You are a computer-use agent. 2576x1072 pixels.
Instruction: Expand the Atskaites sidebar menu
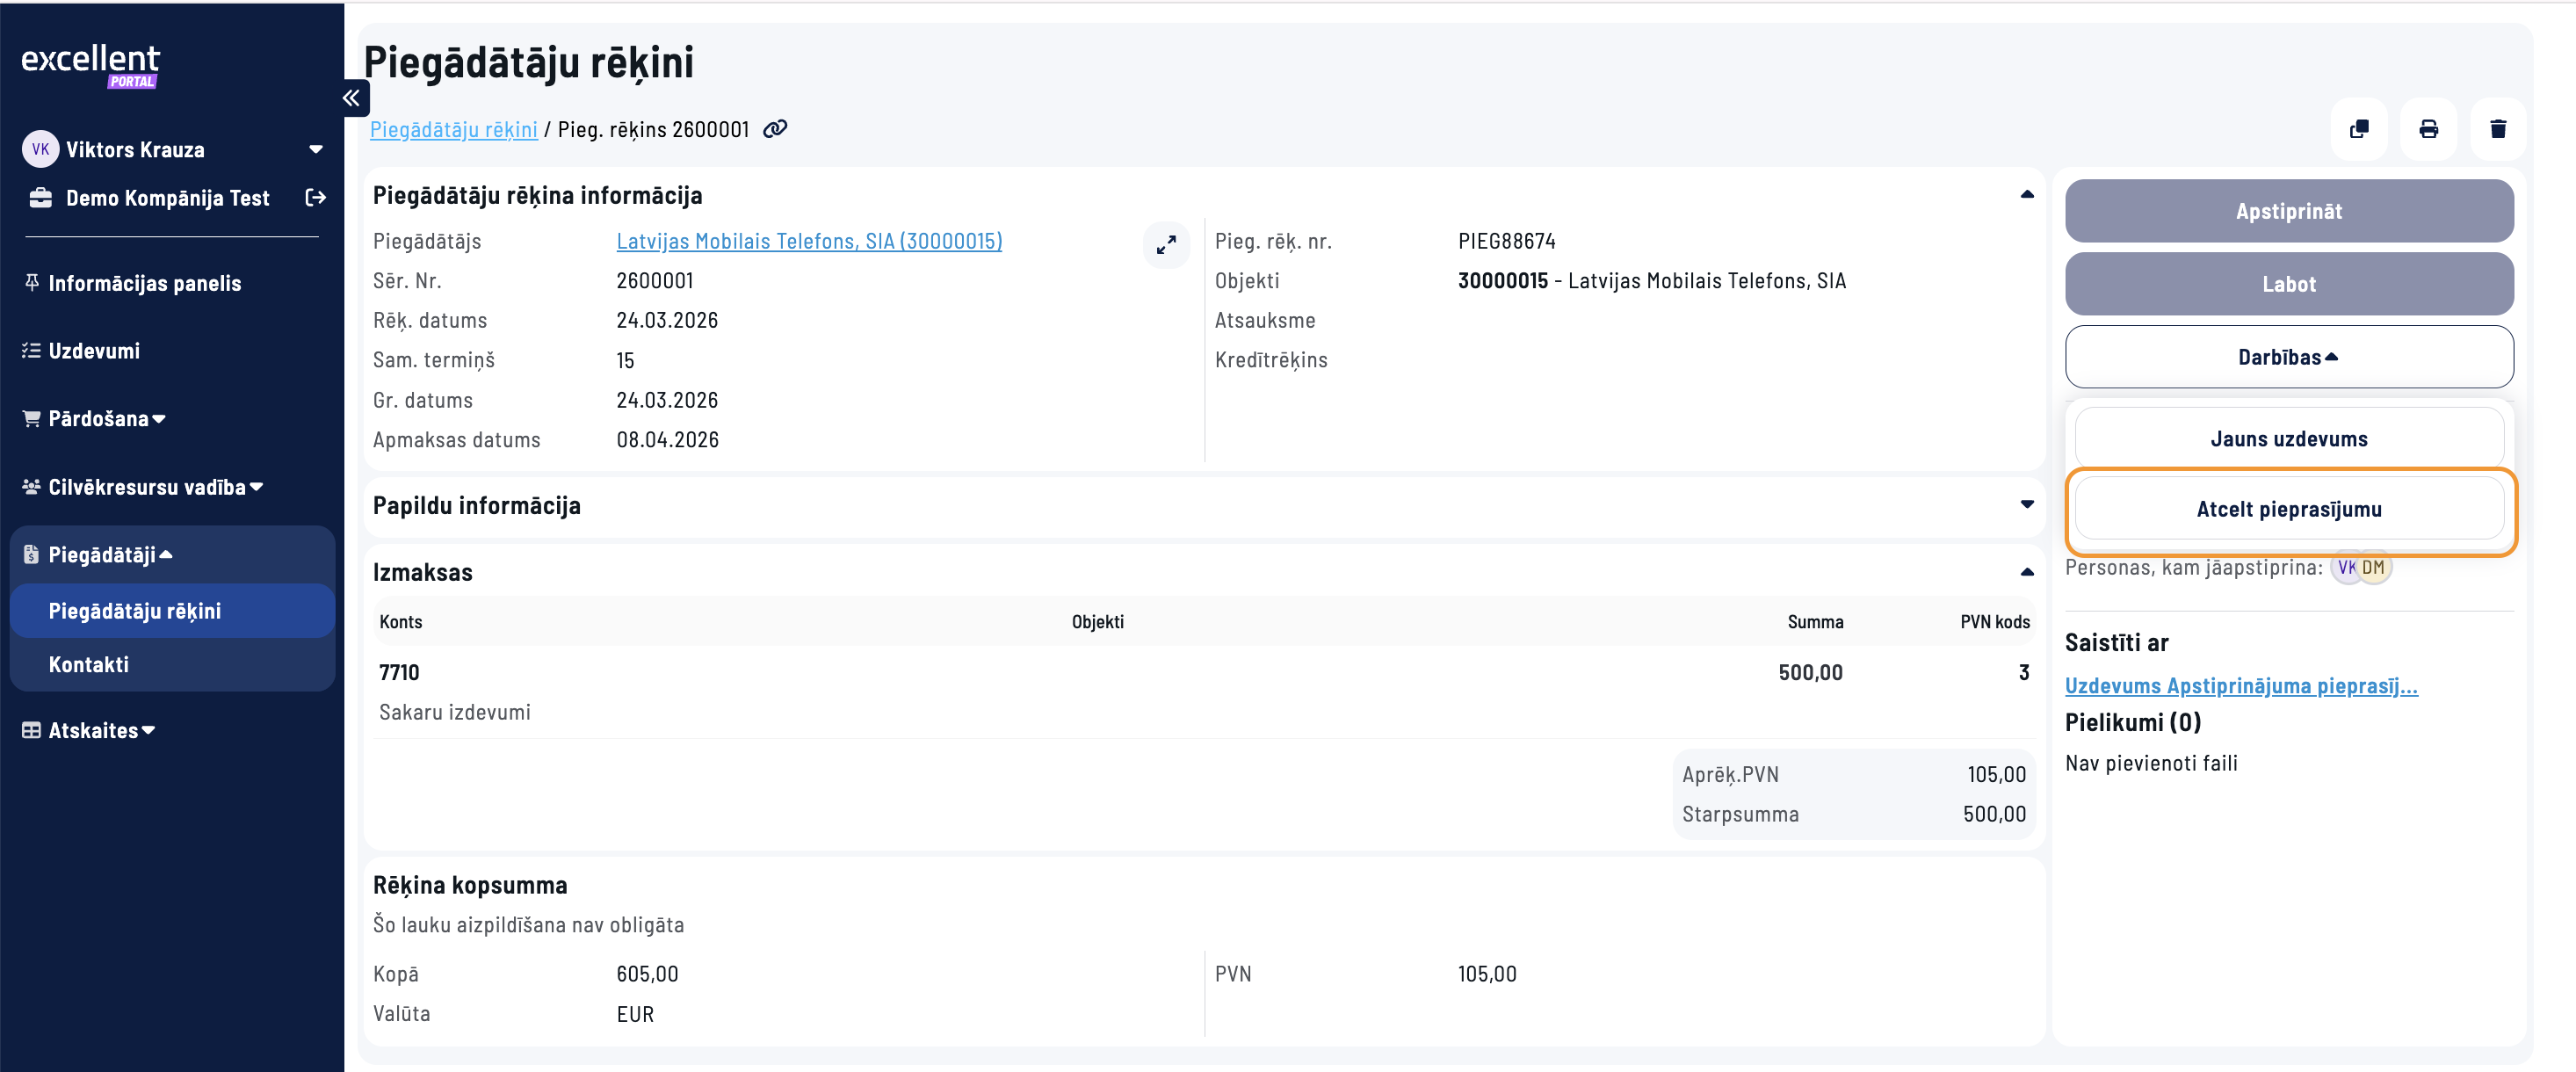coord(93,730)
